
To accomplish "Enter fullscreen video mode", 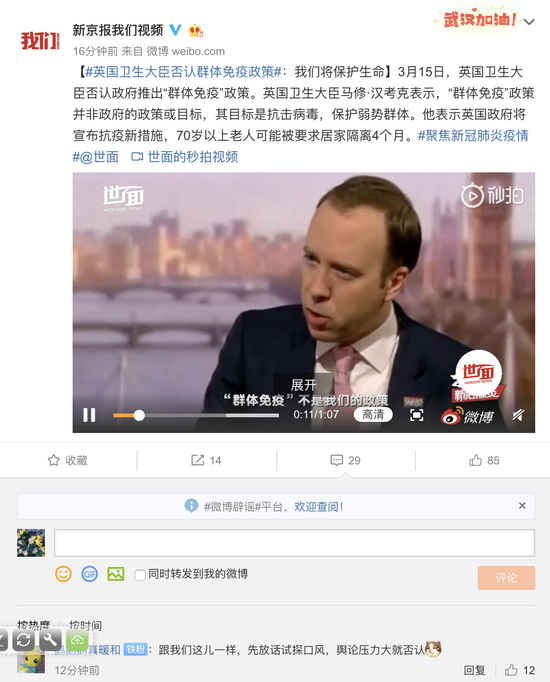I will (417, 415).
